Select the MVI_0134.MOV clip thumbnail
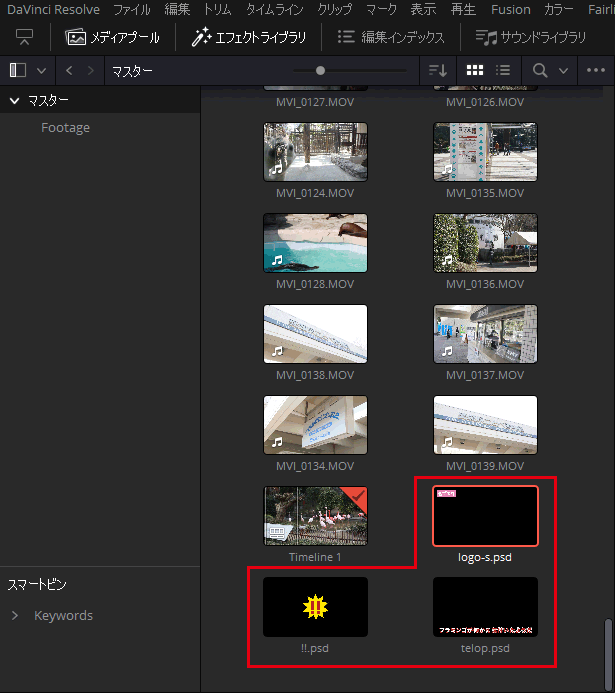This screenshot has width=615, height=693. 315,425
